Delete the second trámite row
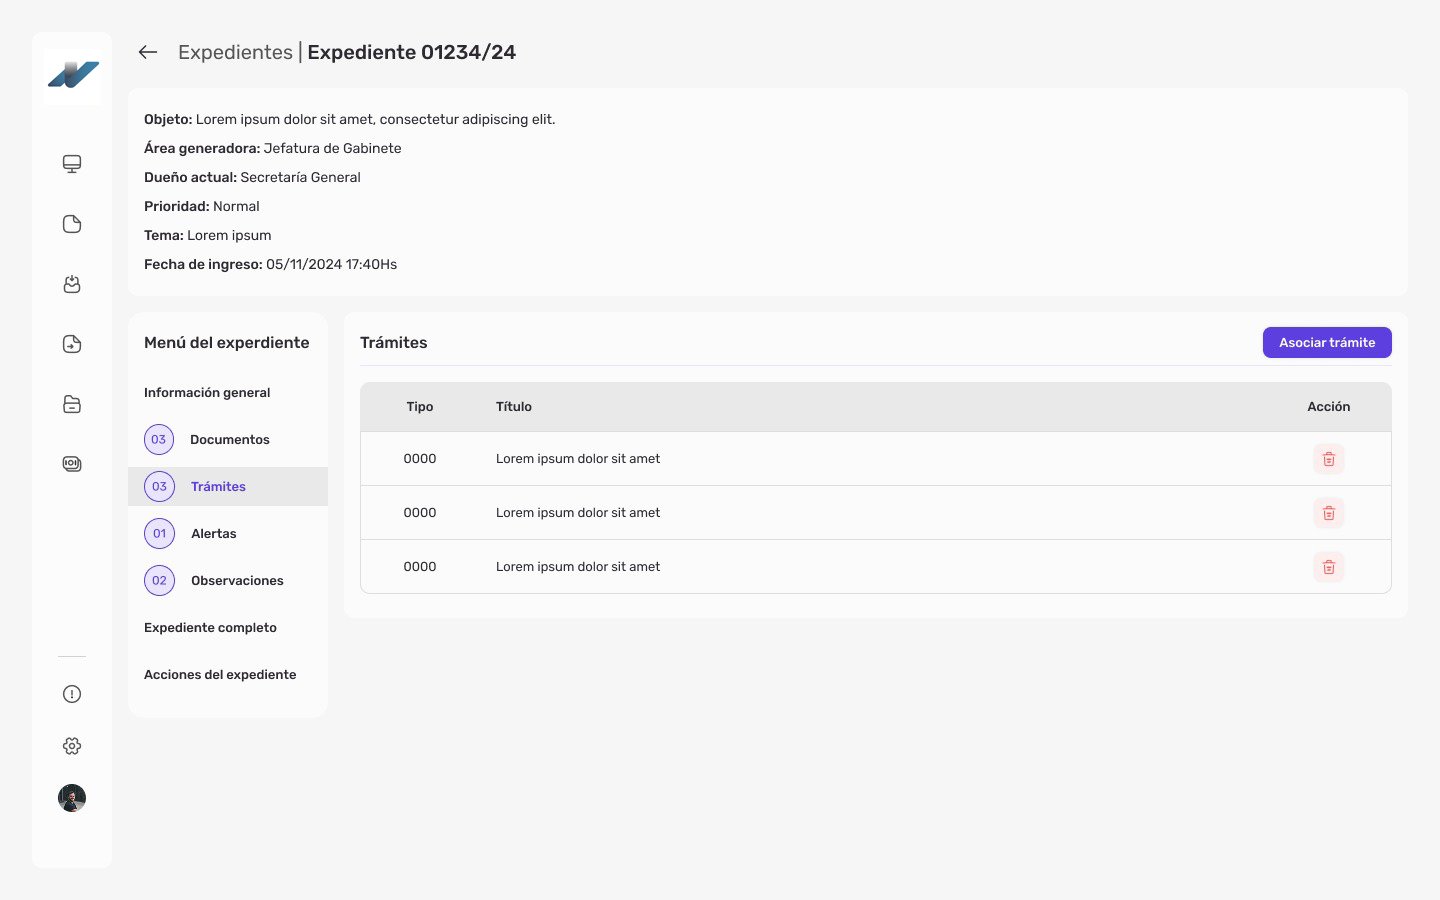This screenshot has height=900, width=1440. click(x=1328, y=513)
